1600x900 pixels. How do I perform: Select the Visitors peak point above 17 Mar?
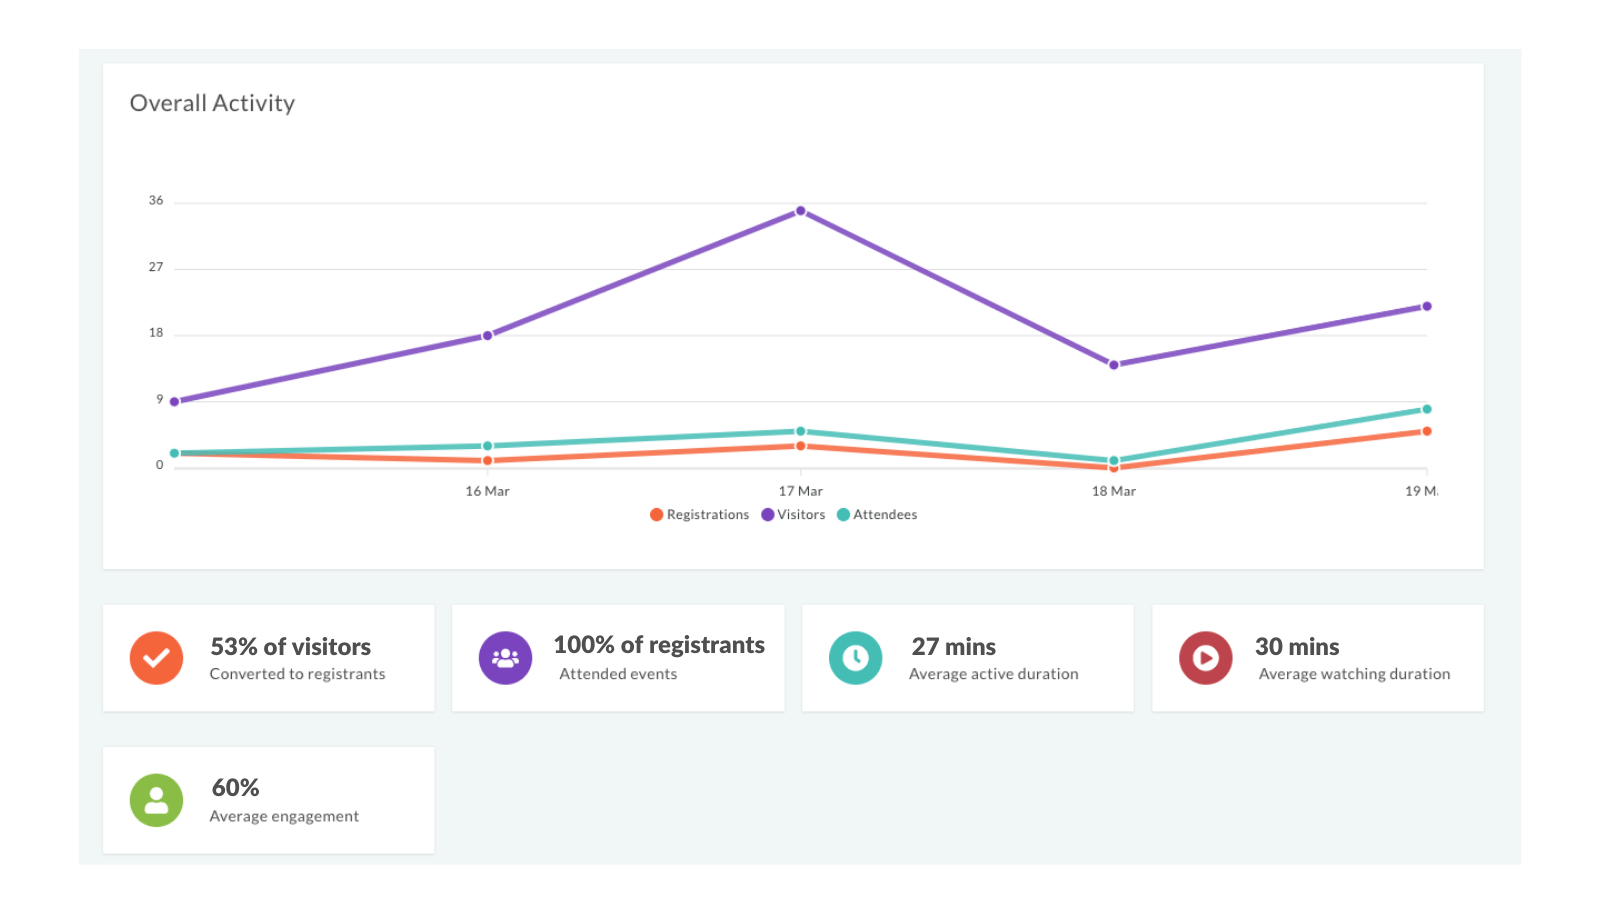pos(800,210)
